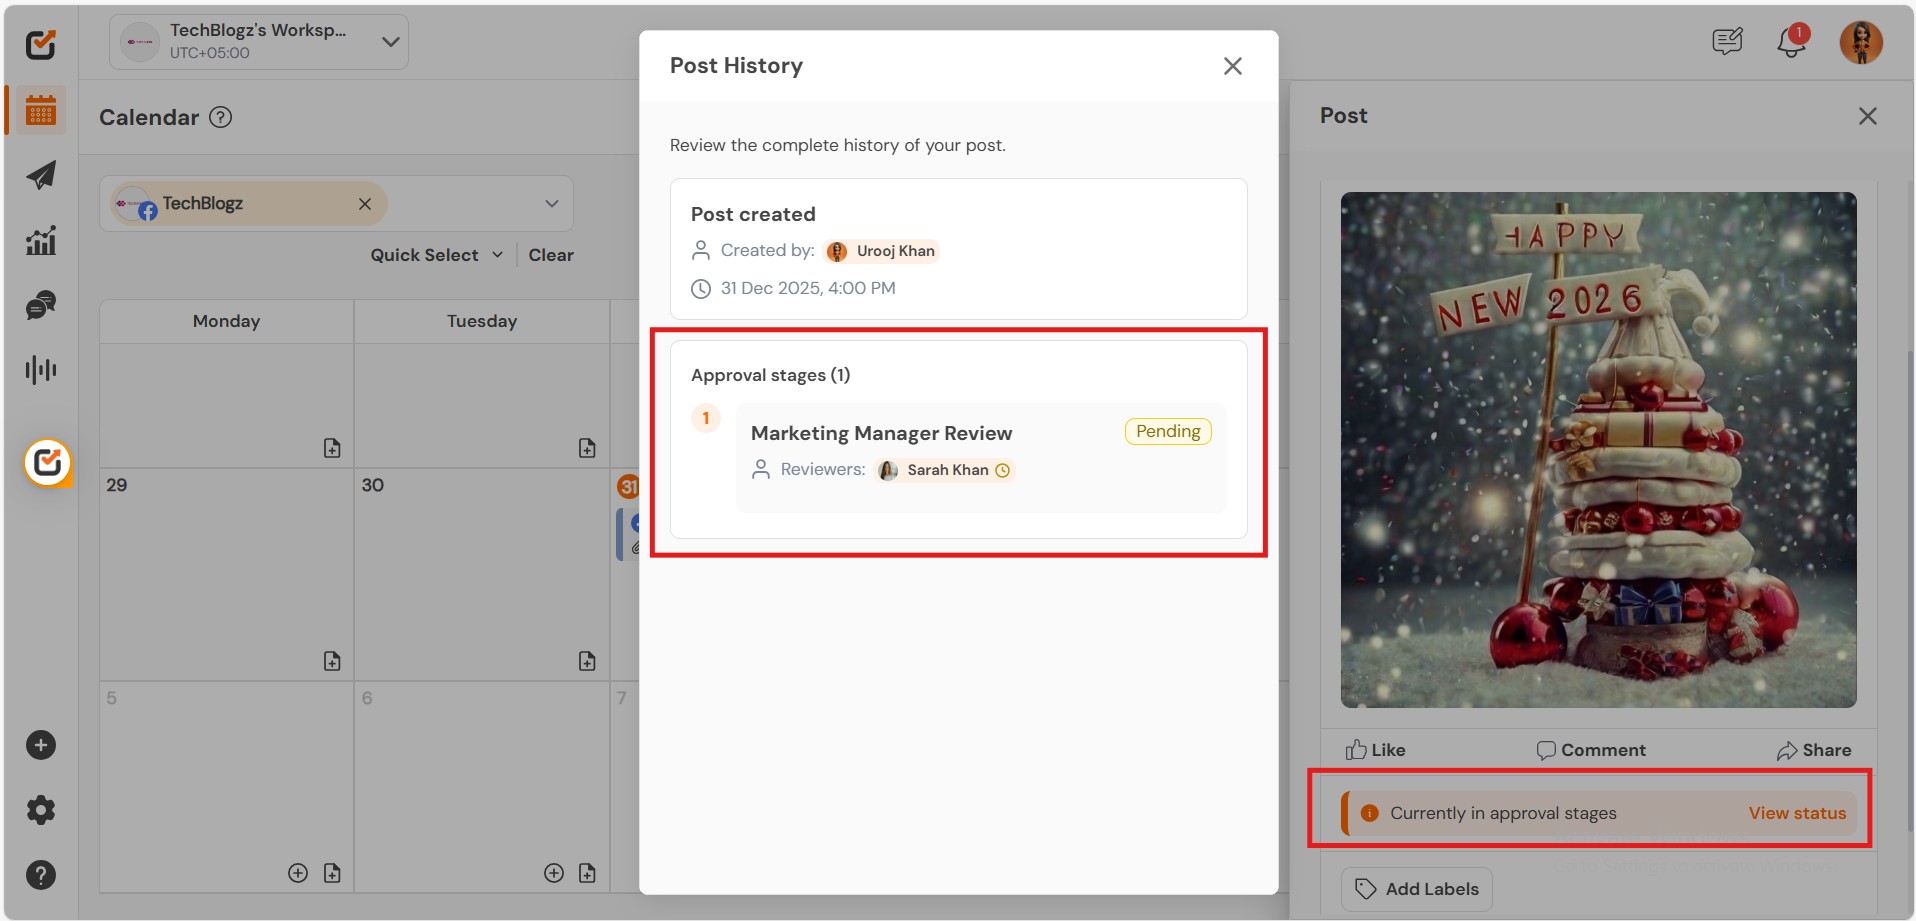Click the Add Labels button
The height and width of the screenshot is (921, 1916).
tap(1416, 889)
